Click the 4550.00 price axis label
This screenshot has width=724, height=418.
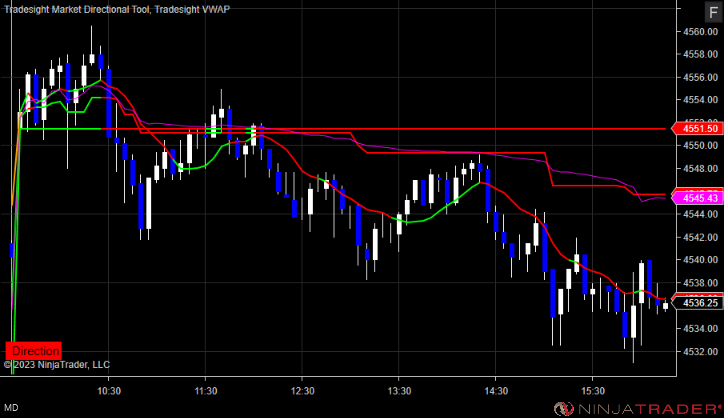tap(700, 145)
